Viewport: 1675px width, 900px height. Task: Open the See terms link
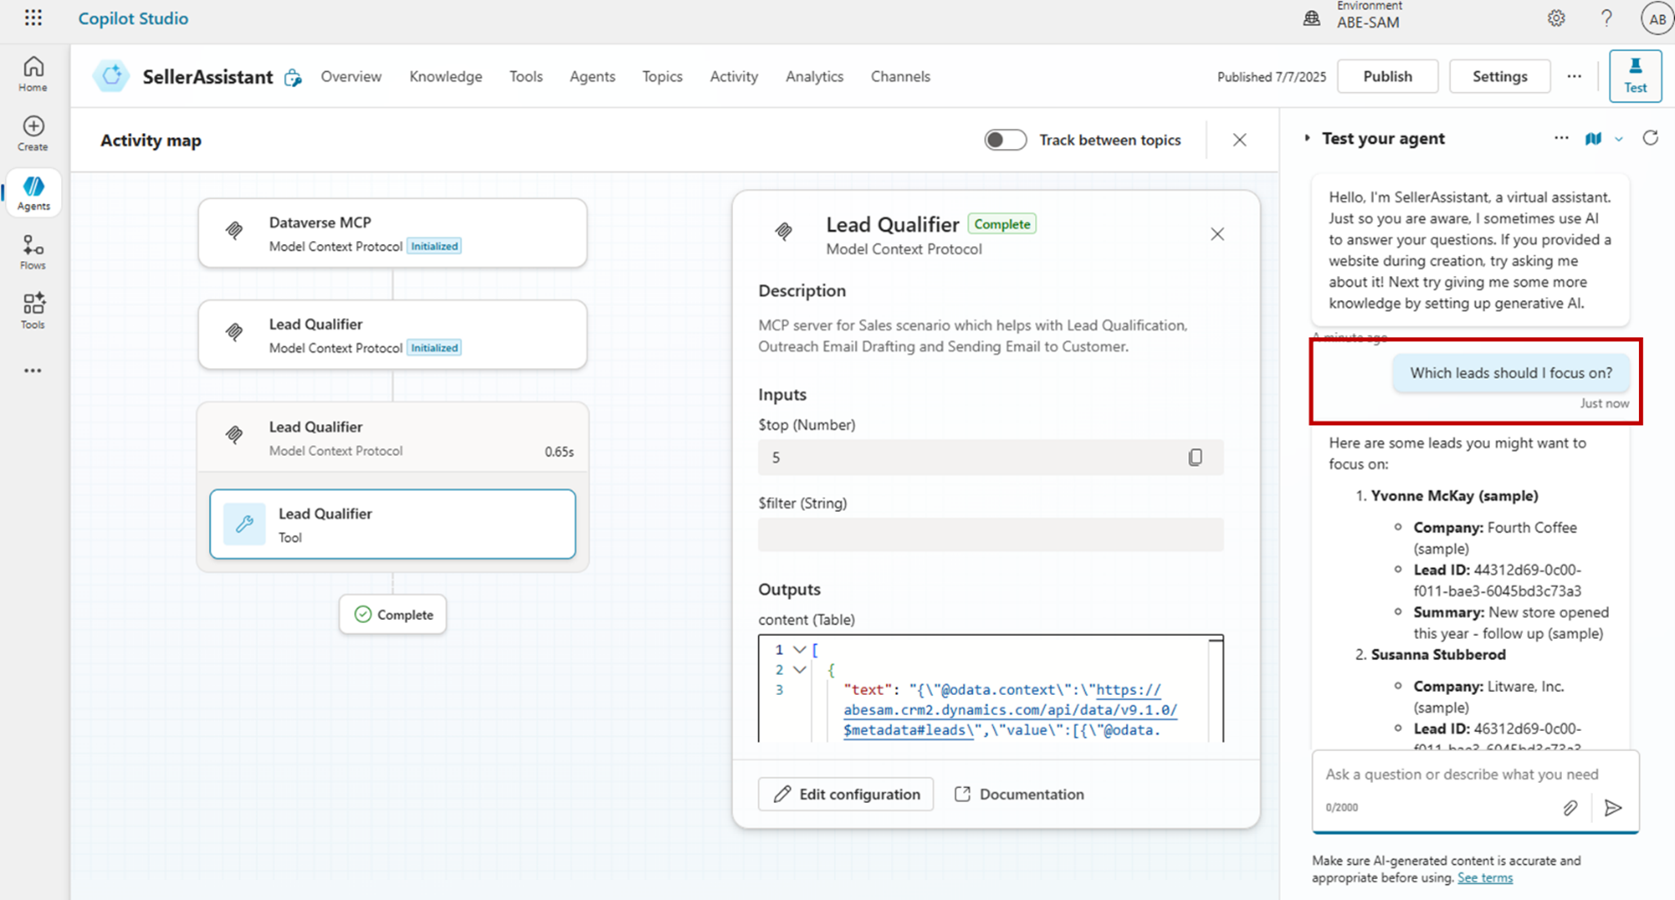(1484, 878)
